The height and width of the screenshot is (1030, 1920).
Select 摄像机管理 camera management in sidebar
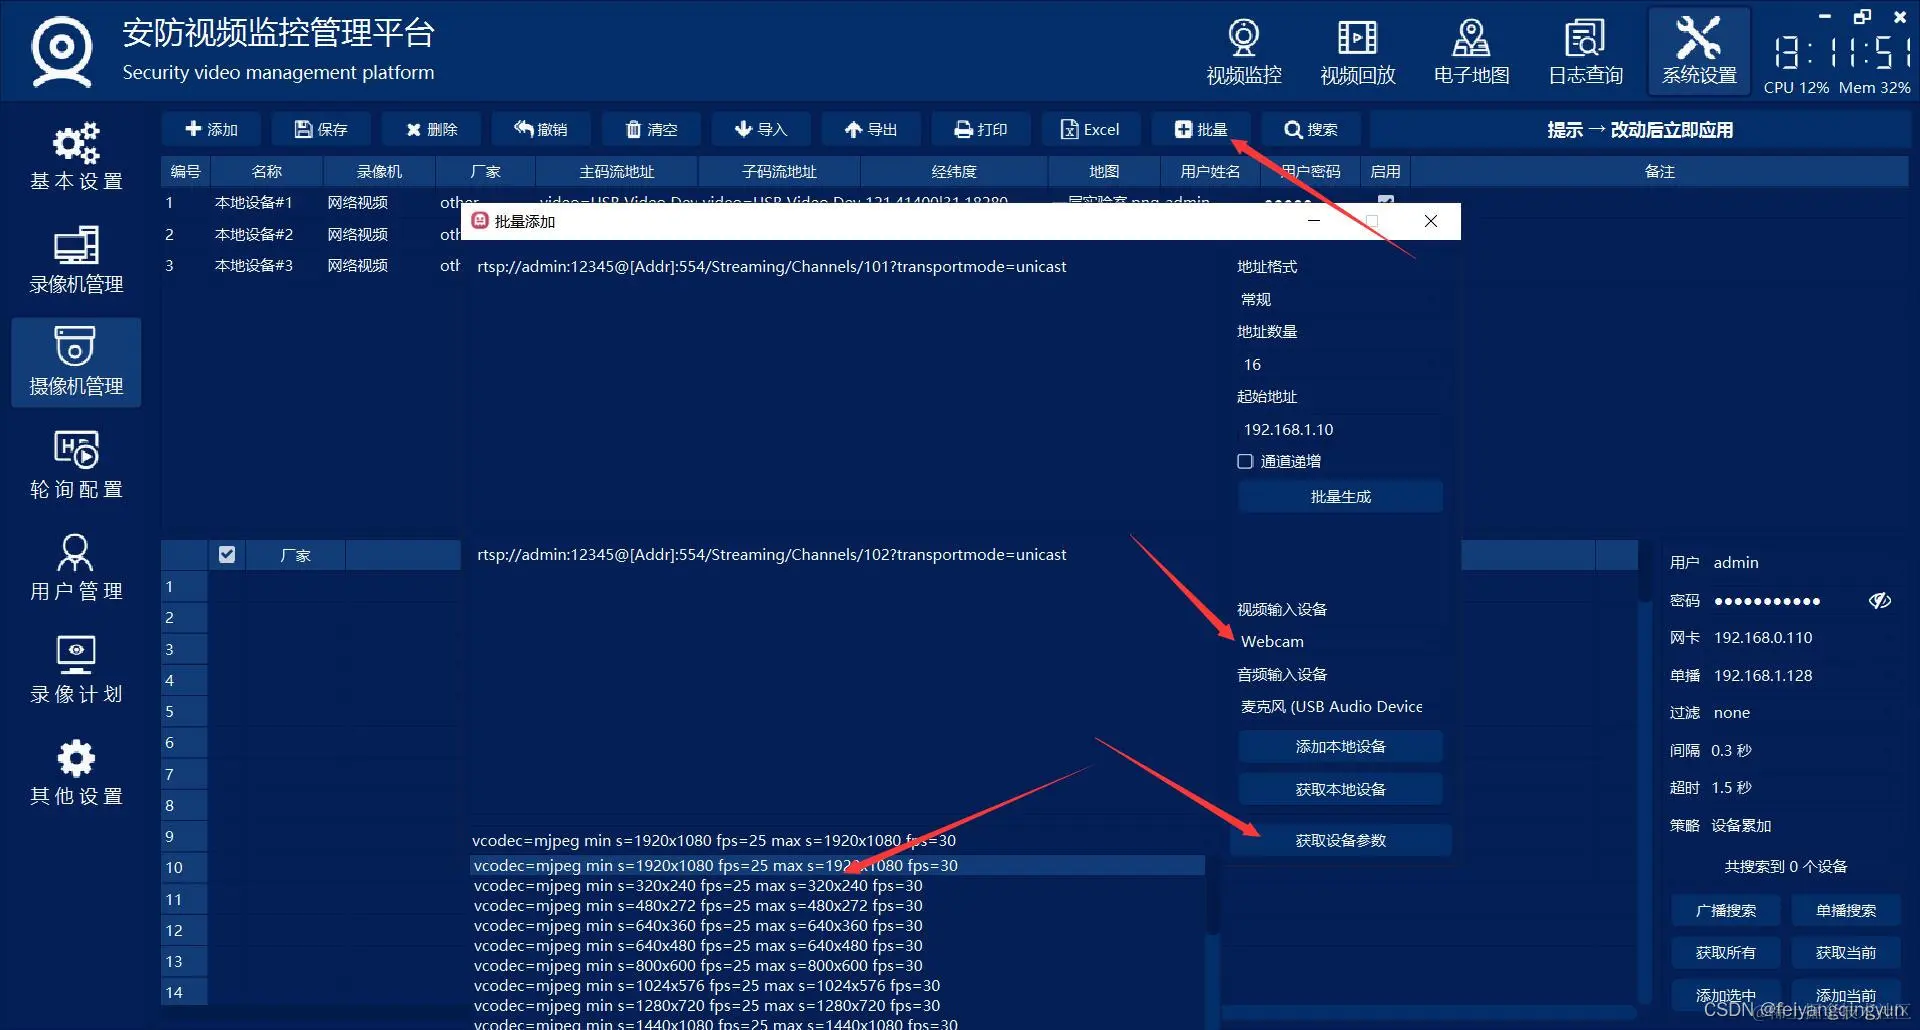click(76, 362)
